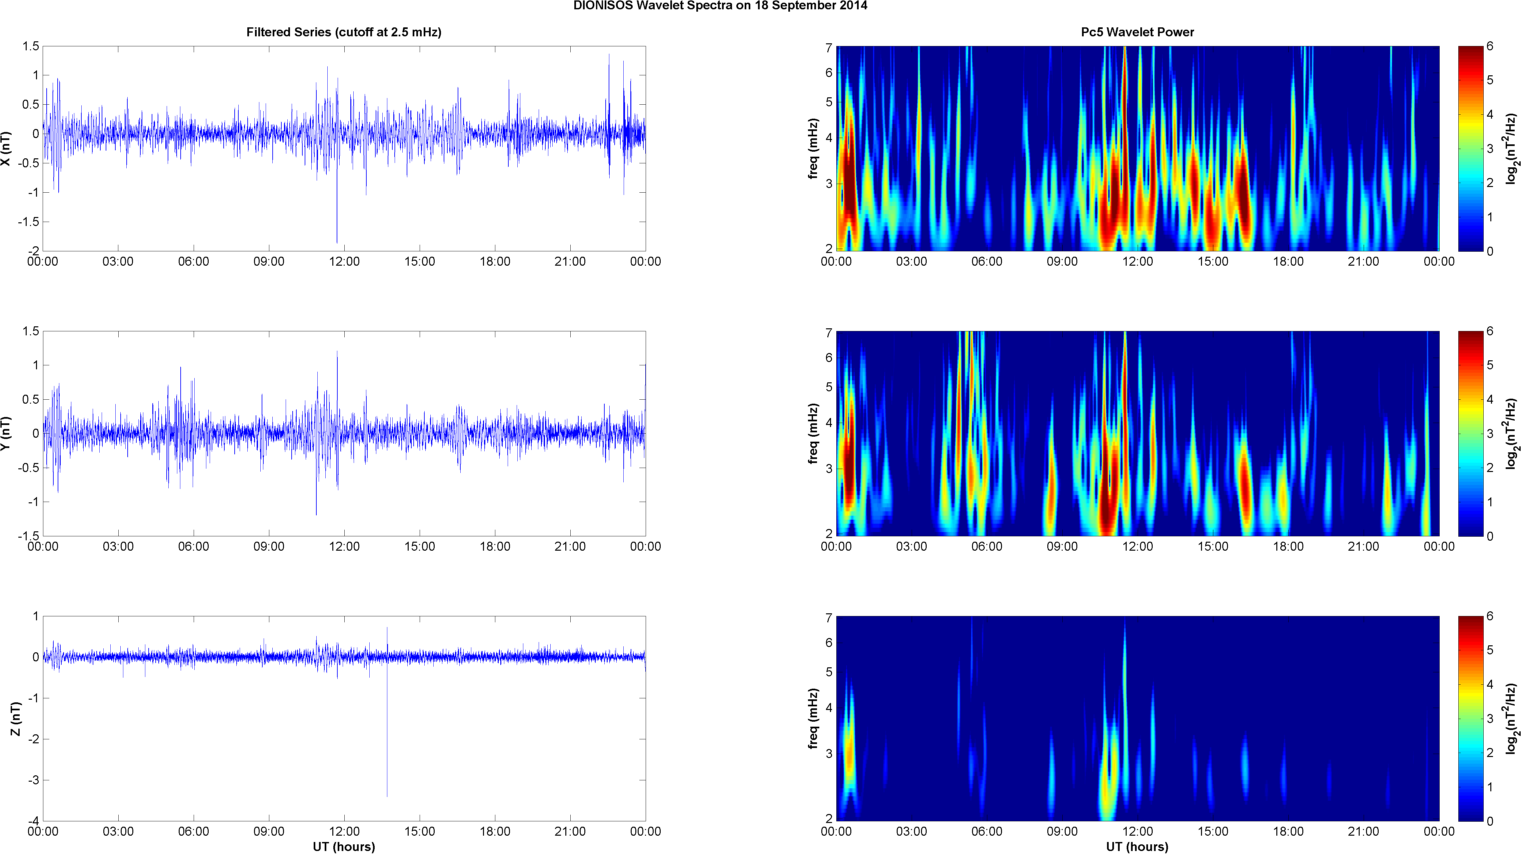The image size is (1521, 854).
Task: Click log2(nT²/Hz) label of top colorbar
Action: (x=1513, y=148)
